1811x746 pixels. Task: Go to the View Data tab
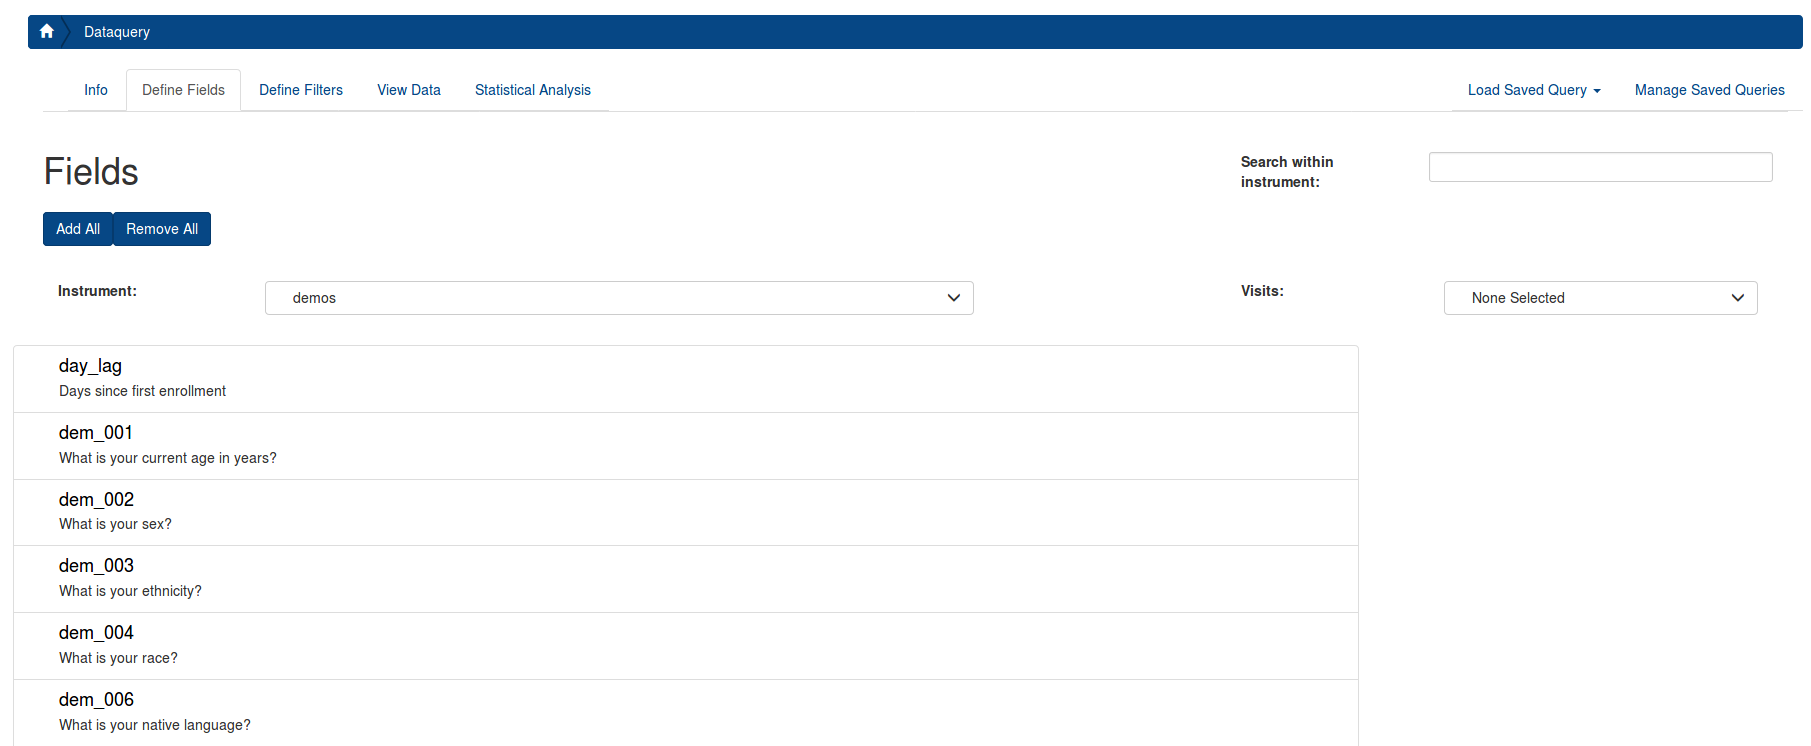point(409,90)
